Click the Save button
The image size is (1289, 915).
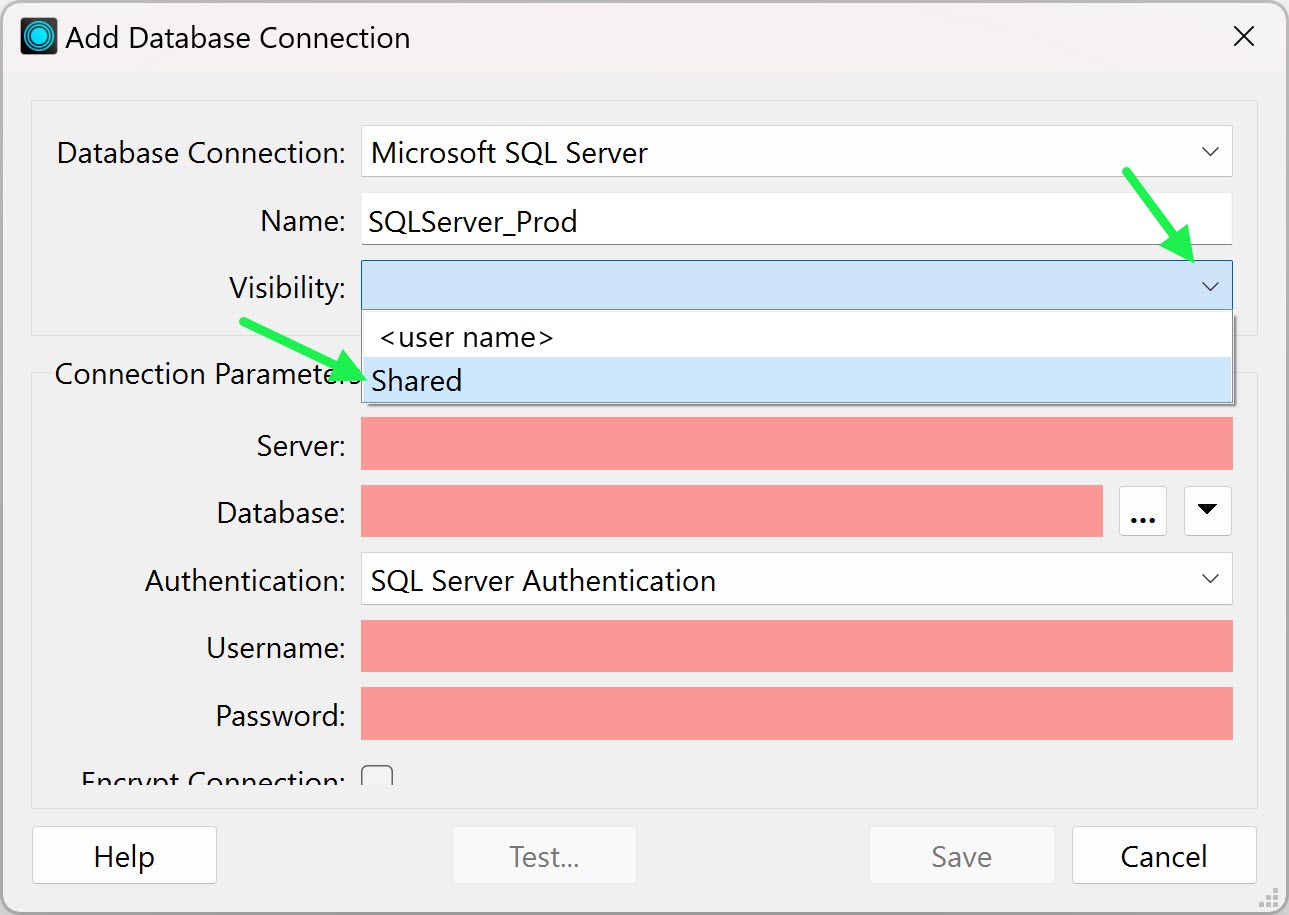click(x=961, y=856)
